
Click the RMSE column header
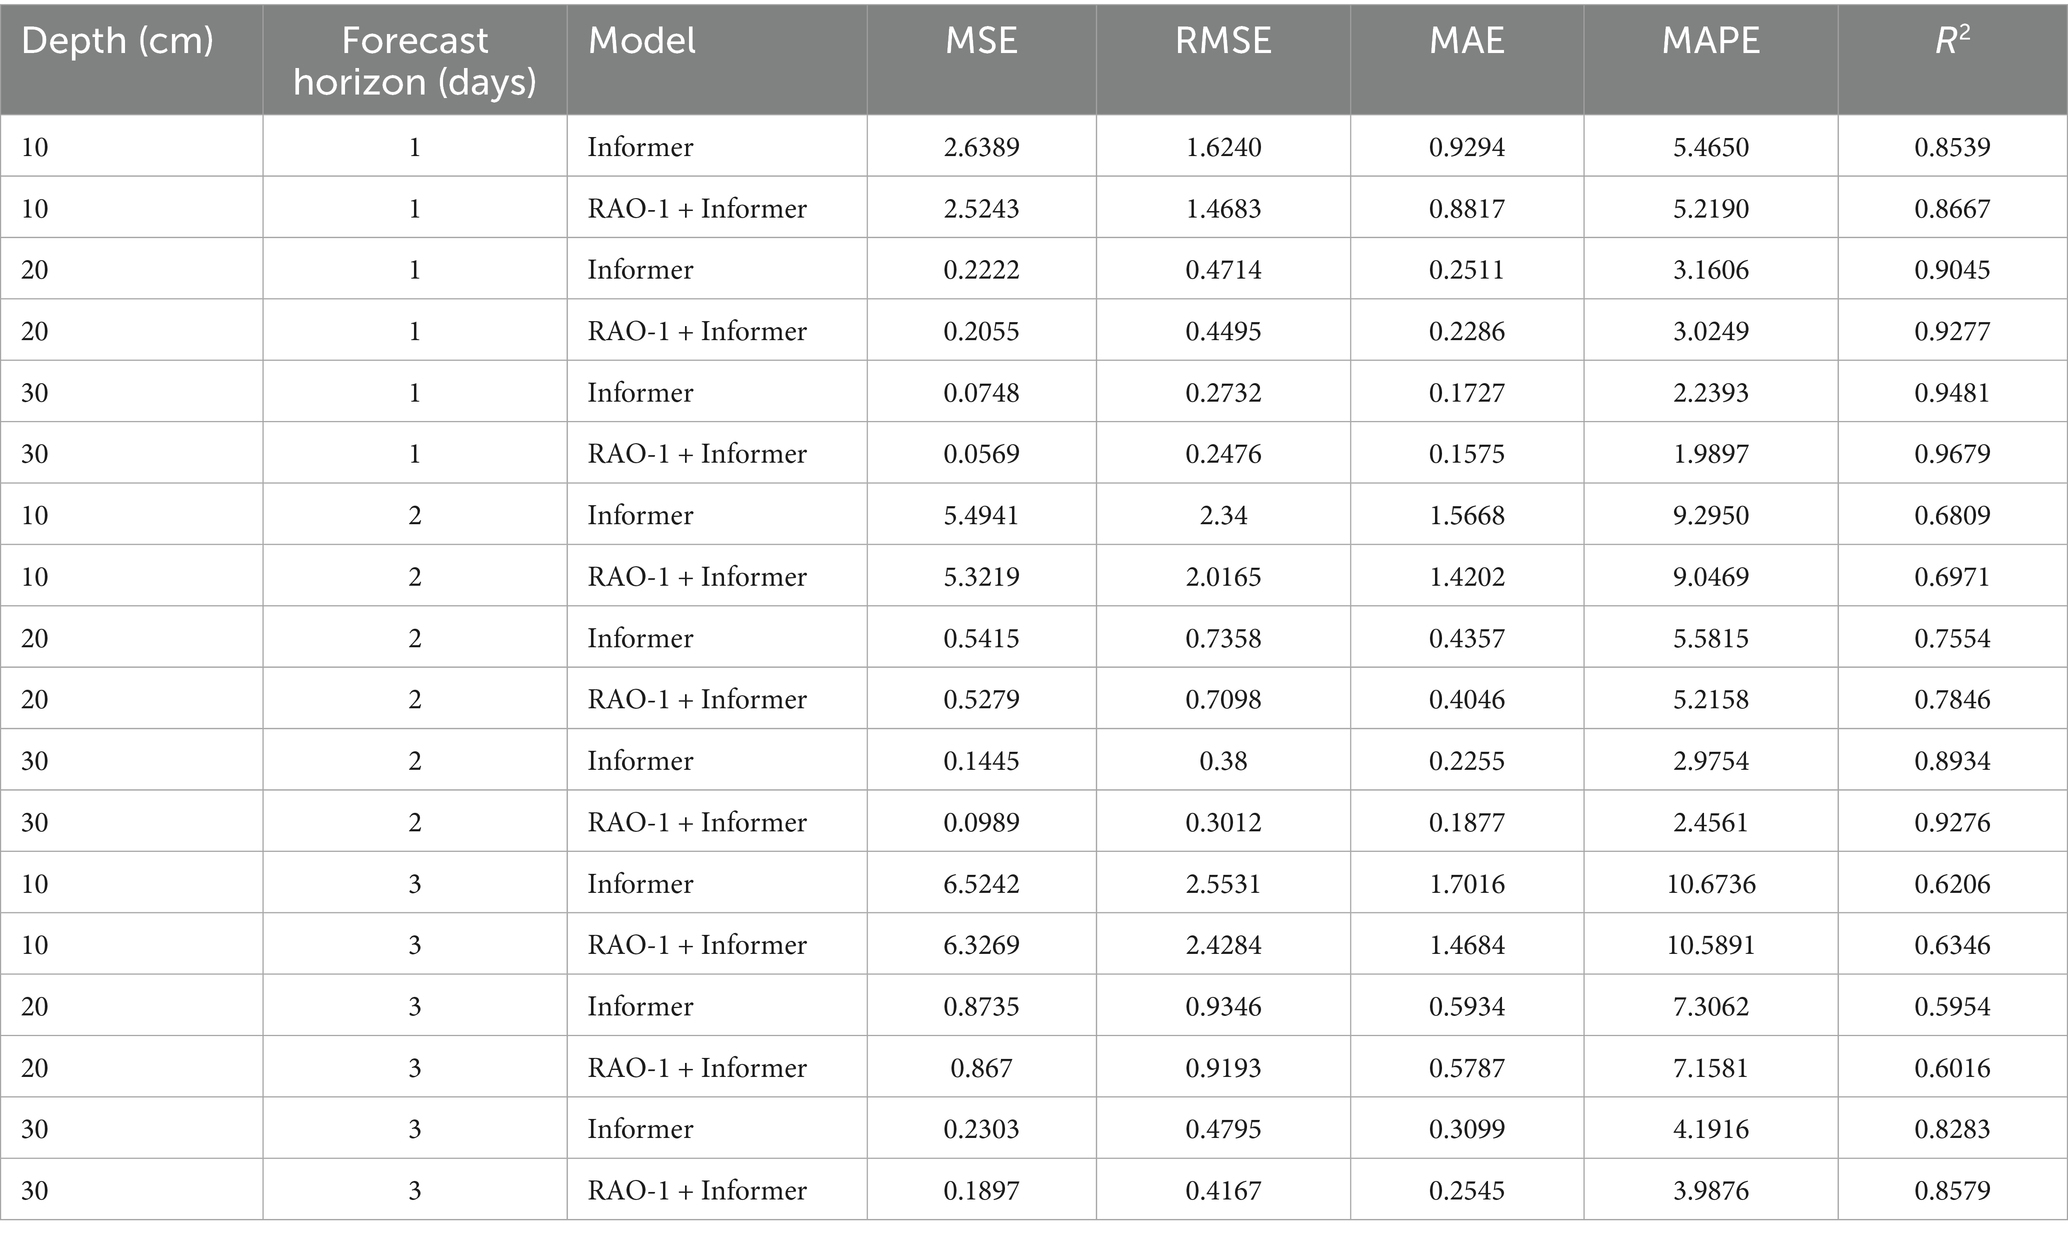click(x=1223, y=41)
